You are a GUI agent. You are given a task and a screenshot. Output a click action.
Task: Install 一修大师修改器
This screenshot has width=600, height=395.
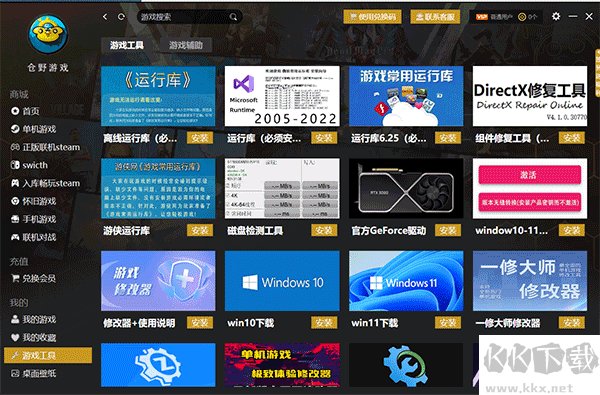[572, 323]
